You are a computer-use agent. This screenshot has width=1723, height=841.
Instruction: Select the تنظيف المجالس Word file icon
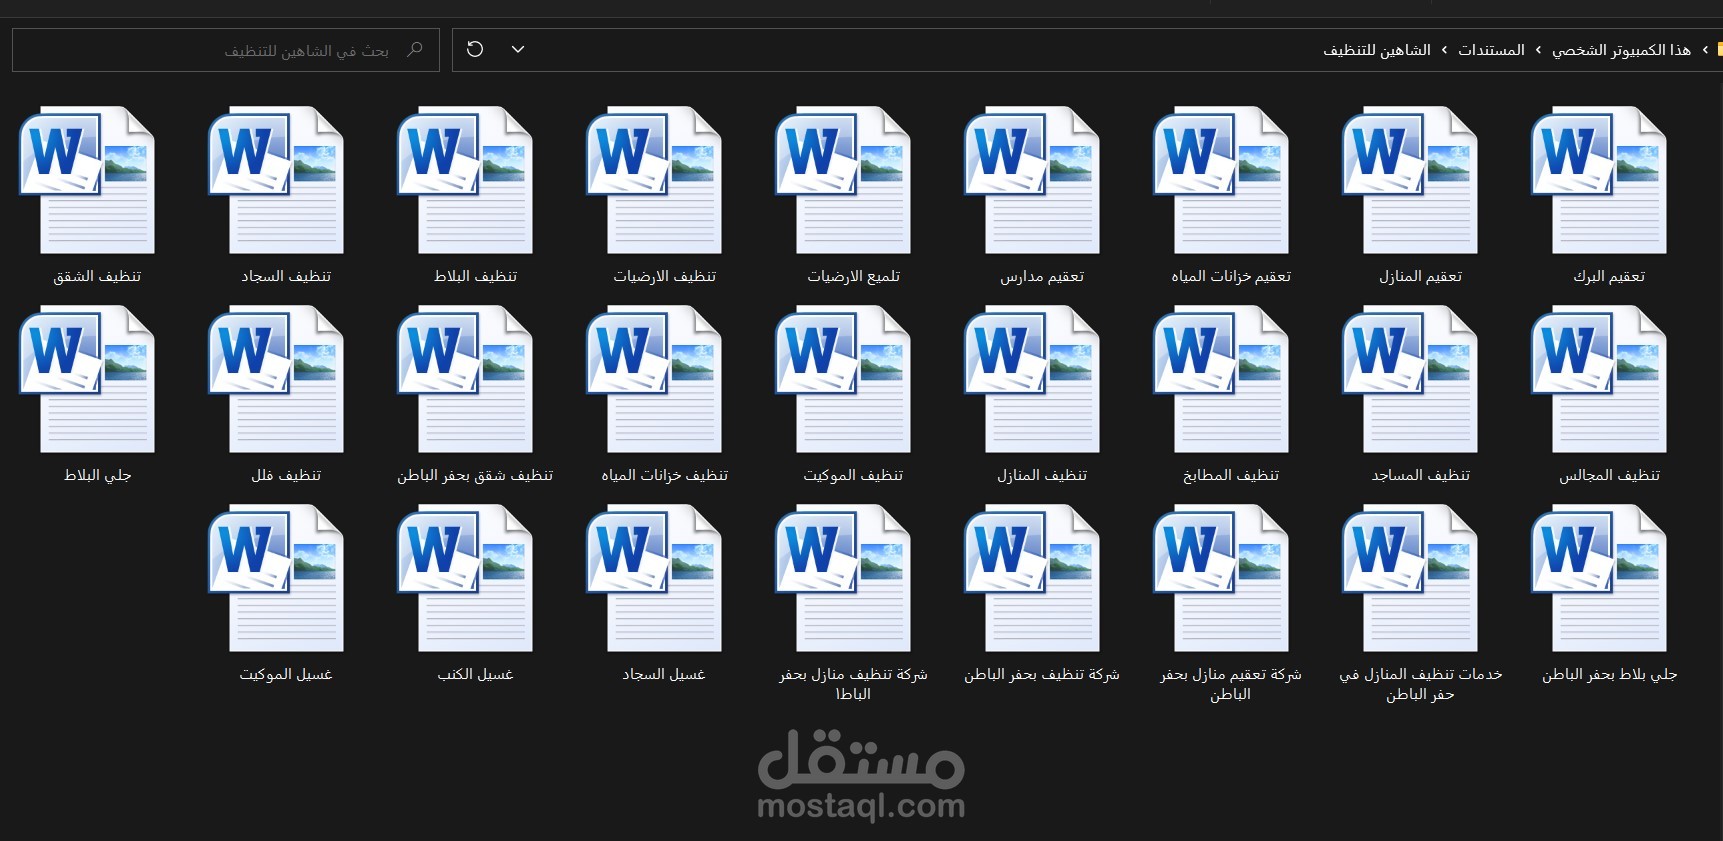coord(1599,379)
